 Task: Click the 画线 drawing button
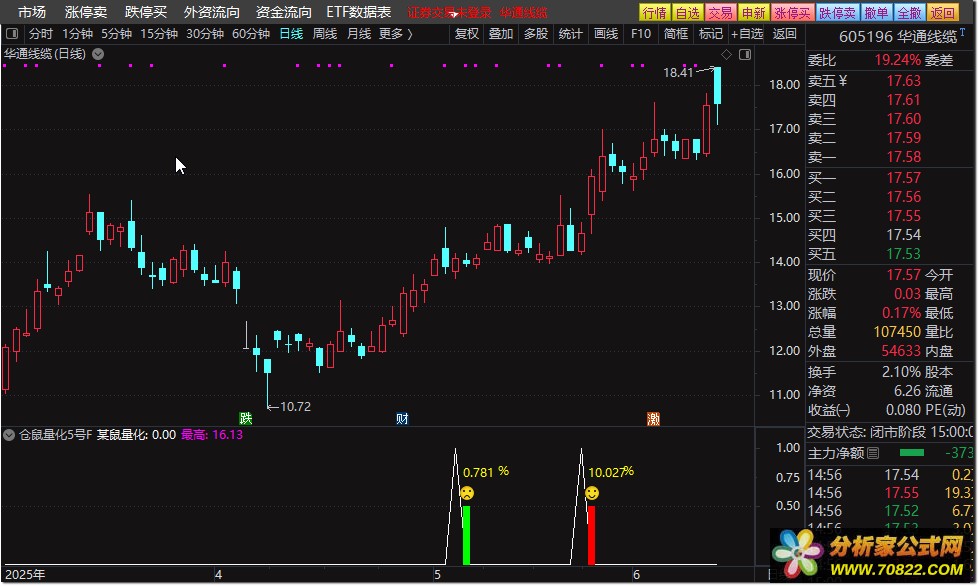(606, 34)
